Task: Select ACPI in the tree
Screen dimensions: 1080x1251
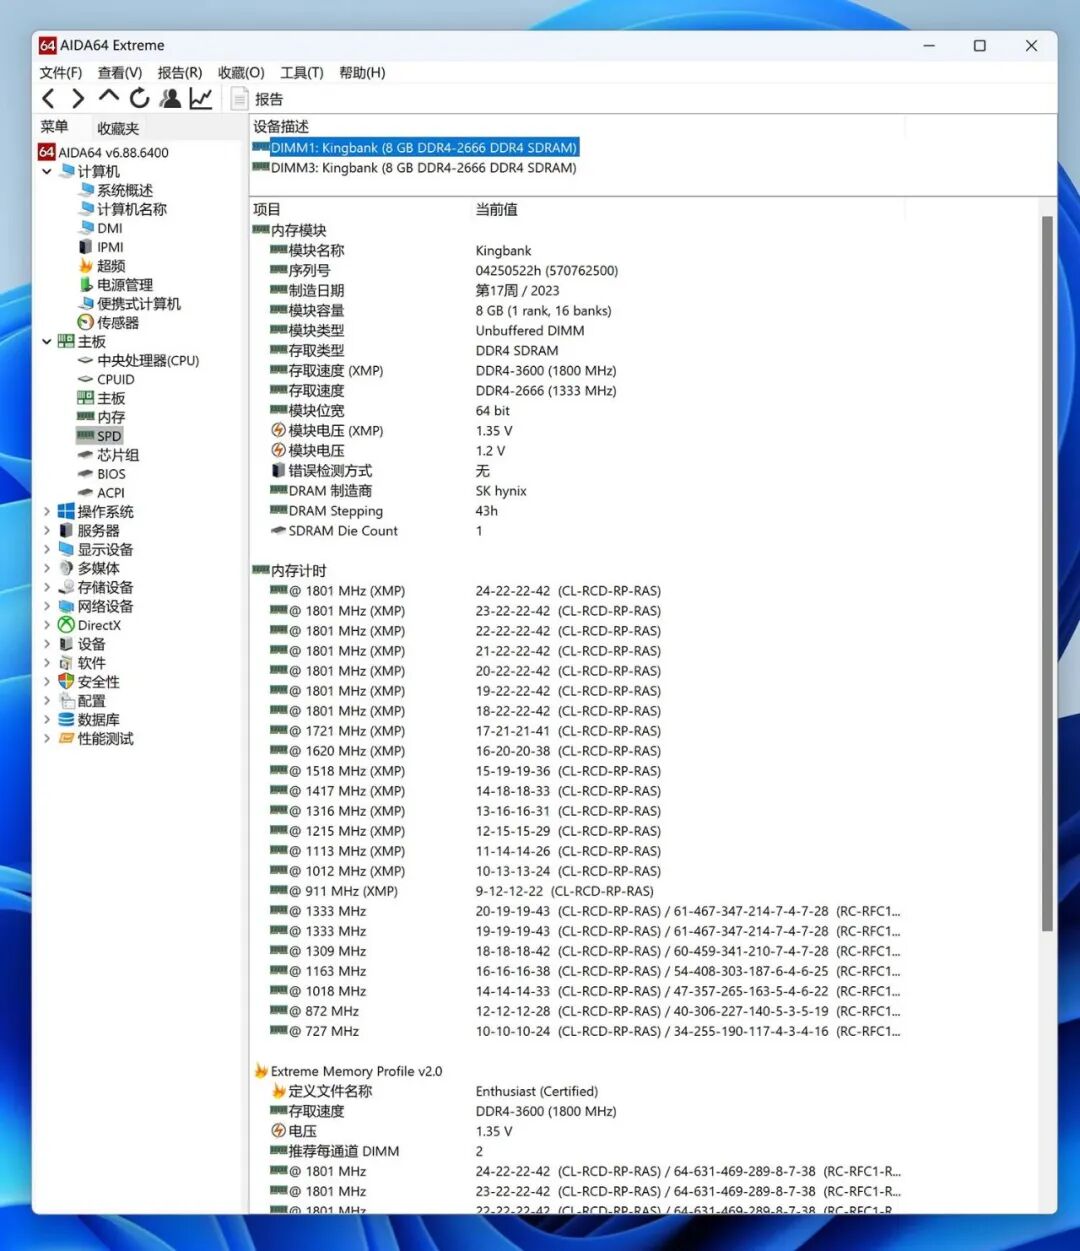Action: (x=102, y=493)
